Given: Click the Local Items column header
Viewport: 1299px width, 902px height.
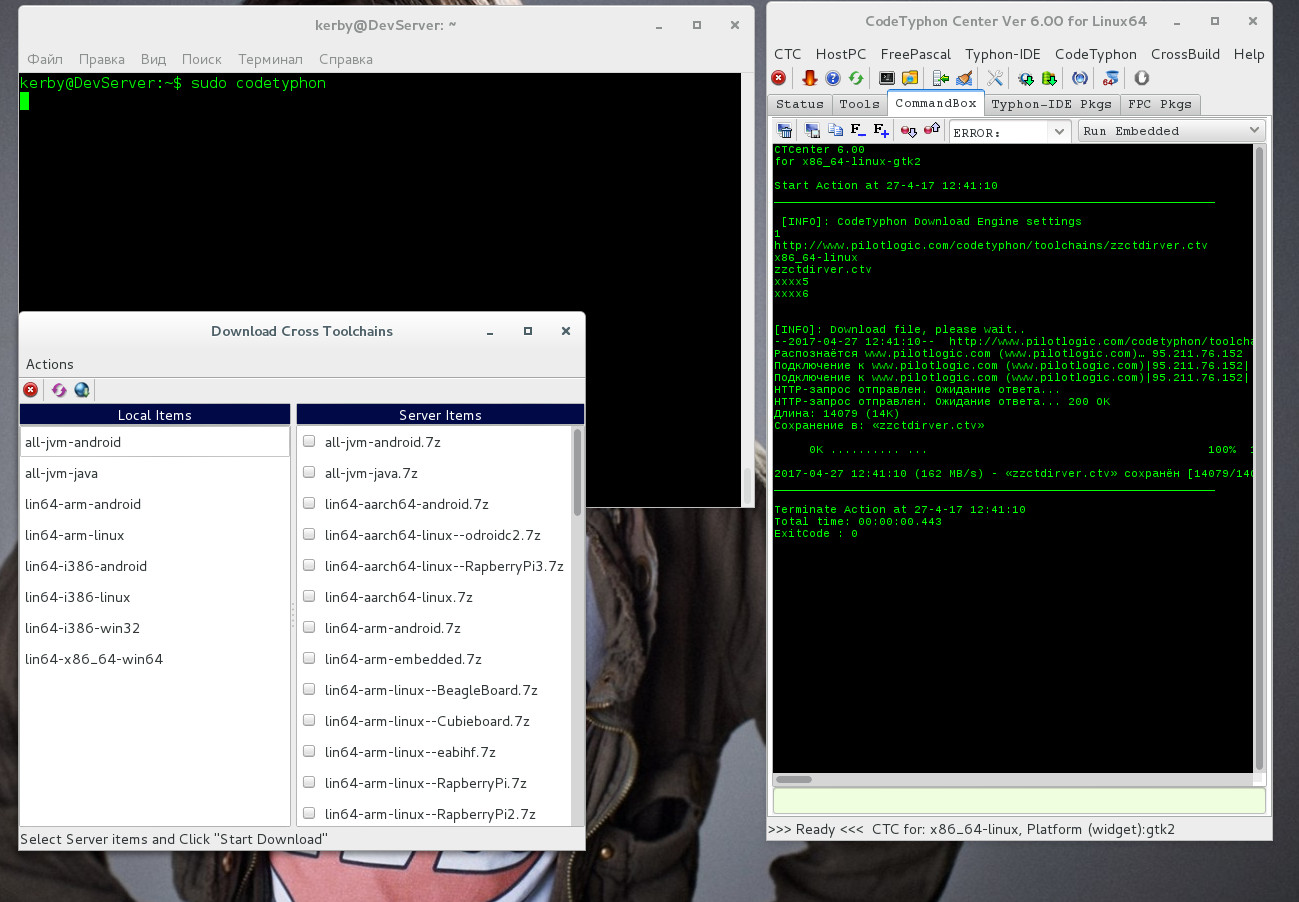Looking at the screenshot, I should point(155,415).
